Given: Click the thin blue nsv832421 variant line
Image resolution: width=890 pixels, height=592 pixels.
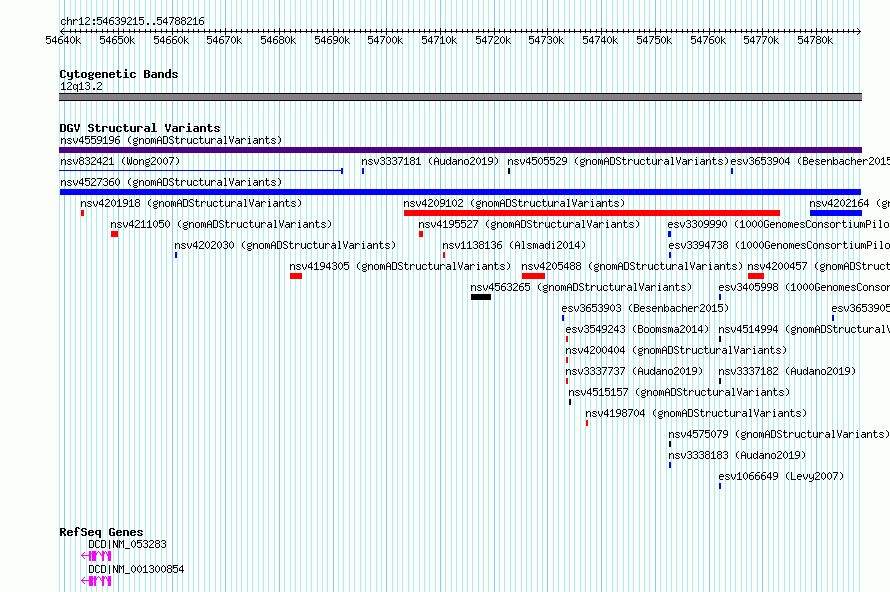Looking at the screenshot, I should pos(201,170).
